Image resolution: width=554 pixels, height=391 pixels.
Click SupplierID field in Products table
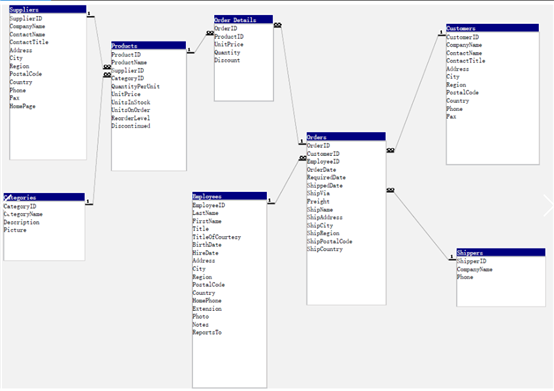tap(128, 70)
